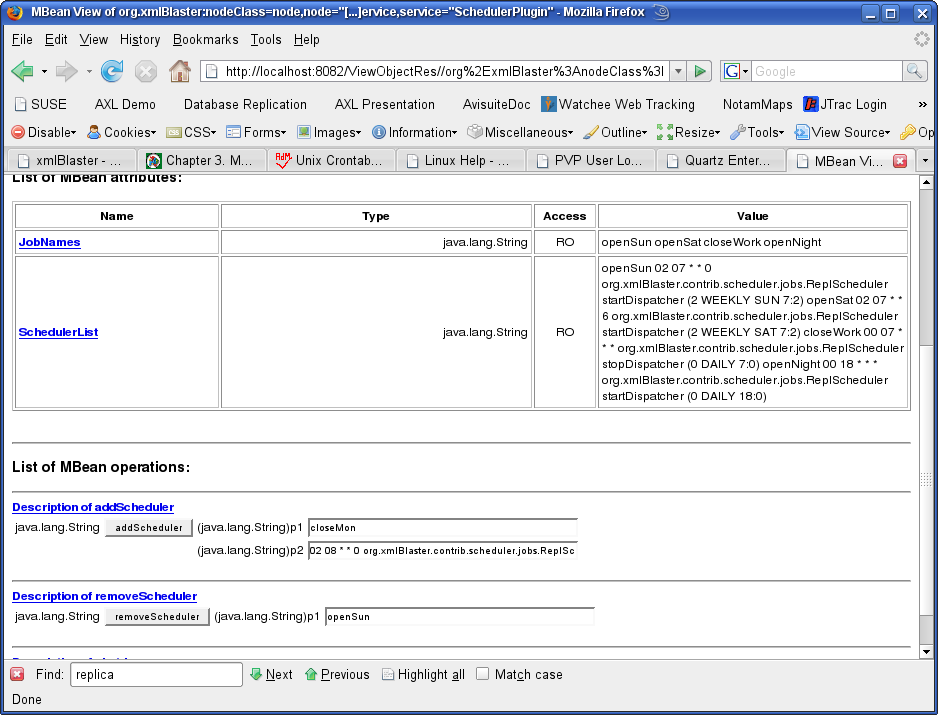Image resolution: width=938 pixels, height=715 pixels.
Task: Open the search engine selector dropdown
Action: click(x=736, y=71)
